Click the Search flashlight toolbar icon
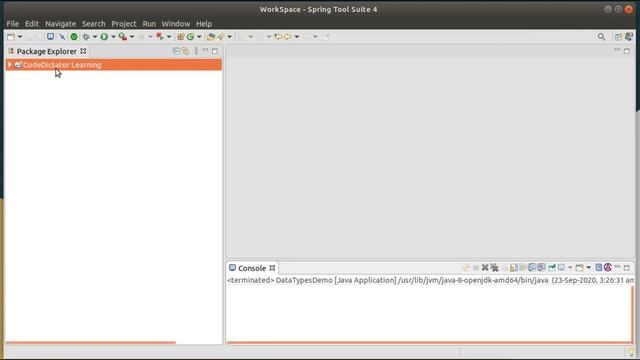Image resolution: width=640 pixels, height=360 pixels. [221, 37]
